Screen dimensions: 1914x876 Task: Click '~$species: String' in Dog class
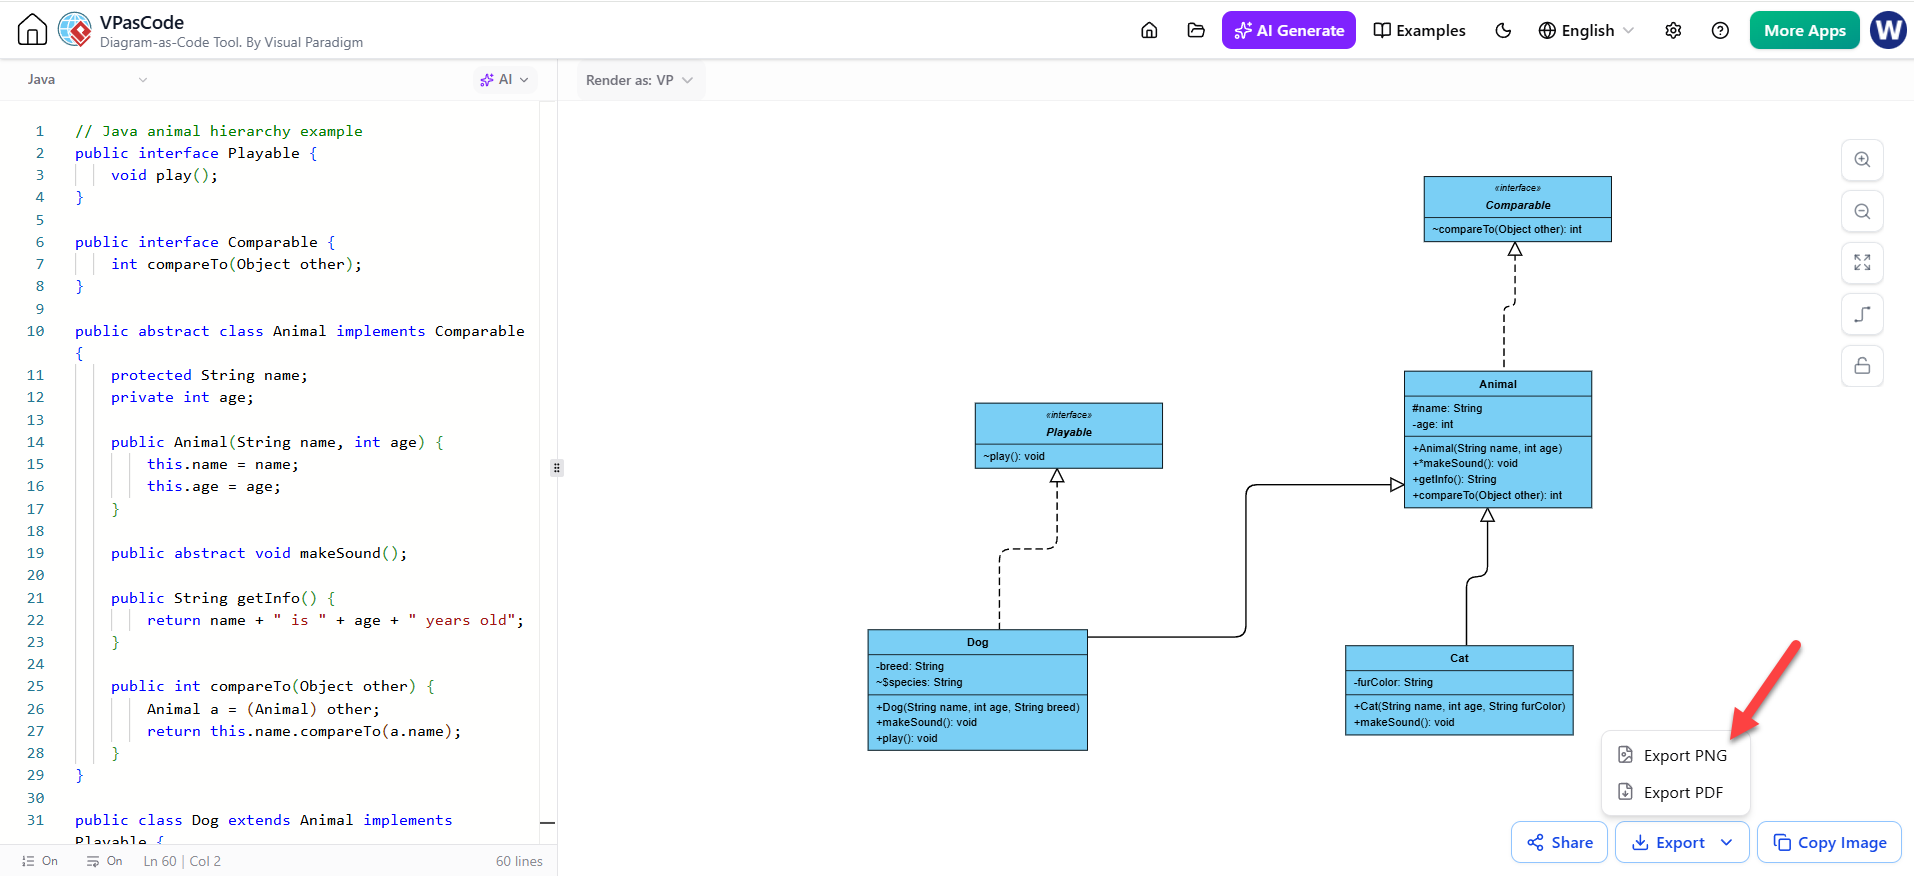(919, 682)
